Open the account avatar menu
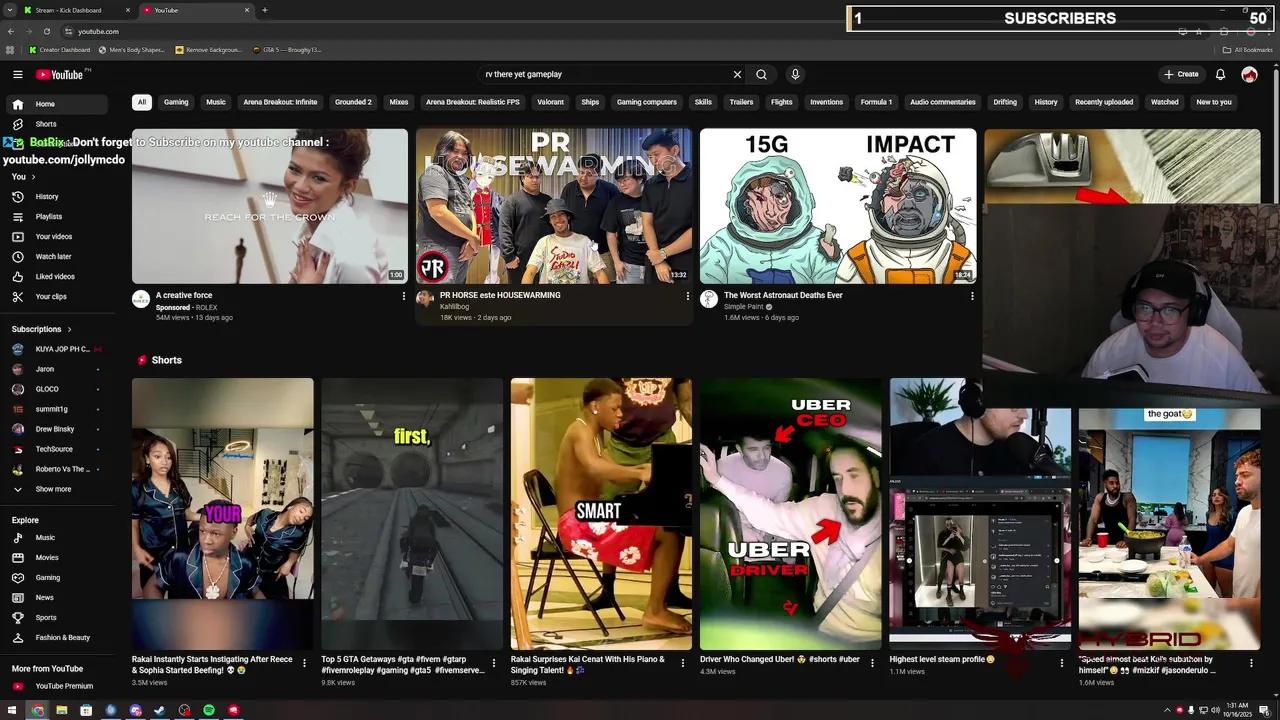1280x720 pixels. (x=1249, y=74)
